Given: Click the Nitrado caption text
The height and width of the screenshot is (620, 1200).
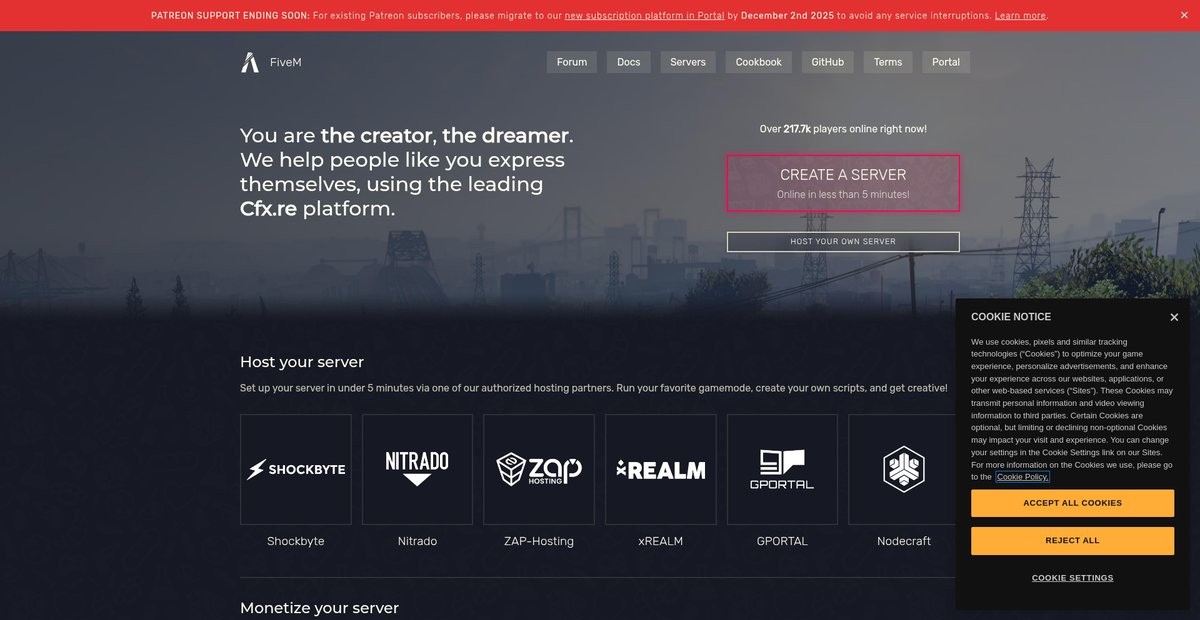Looking at the screenshot, I should (x=417, y=541).
